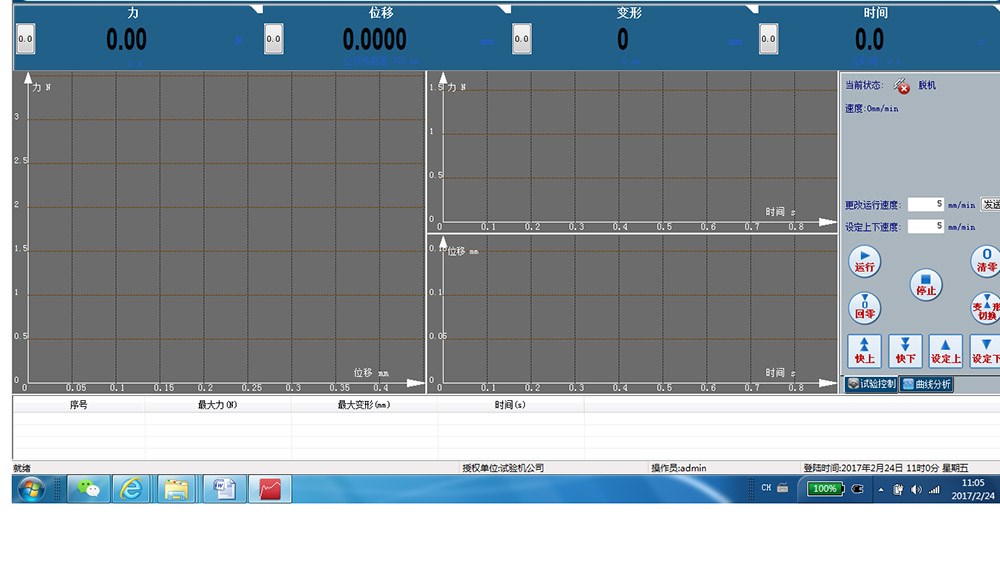Click the force-time graph at top

click(x=632, y=151)
